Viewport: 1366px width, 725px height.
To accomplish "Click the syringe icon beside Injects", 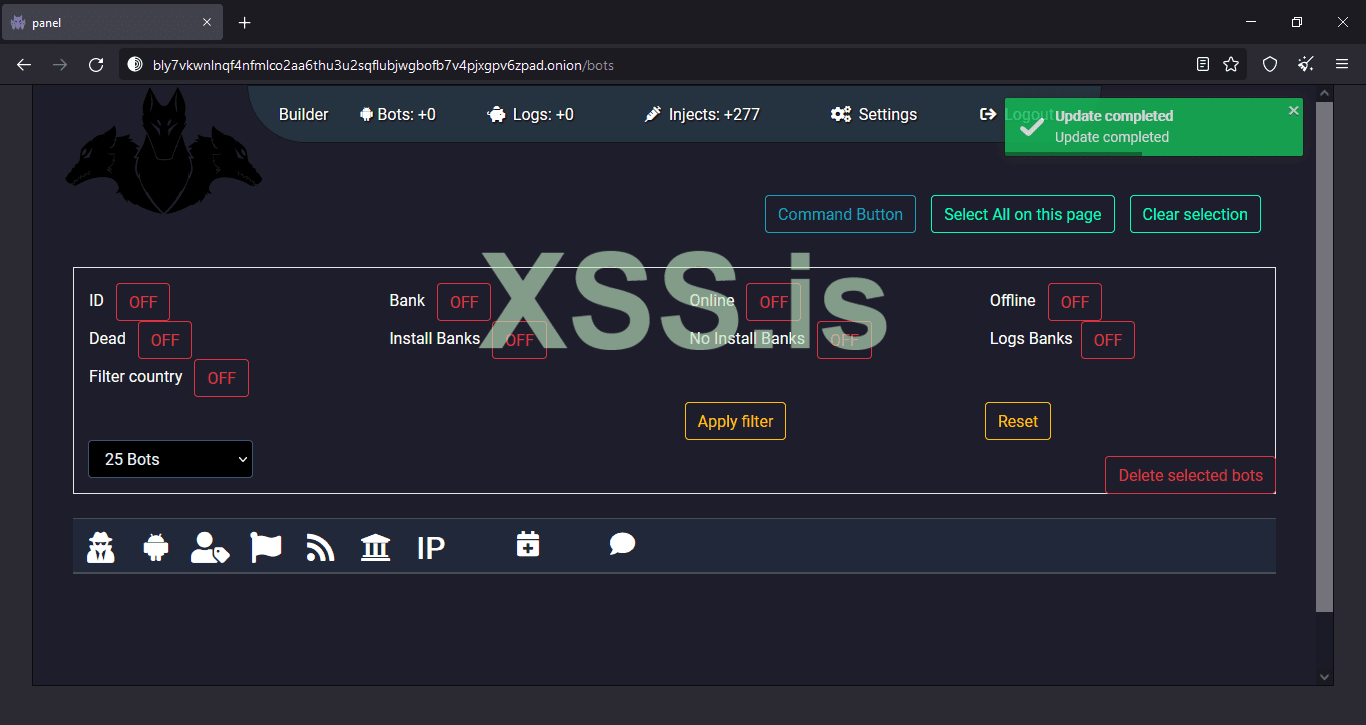I will pyautogui.click(x=653, y=115).
